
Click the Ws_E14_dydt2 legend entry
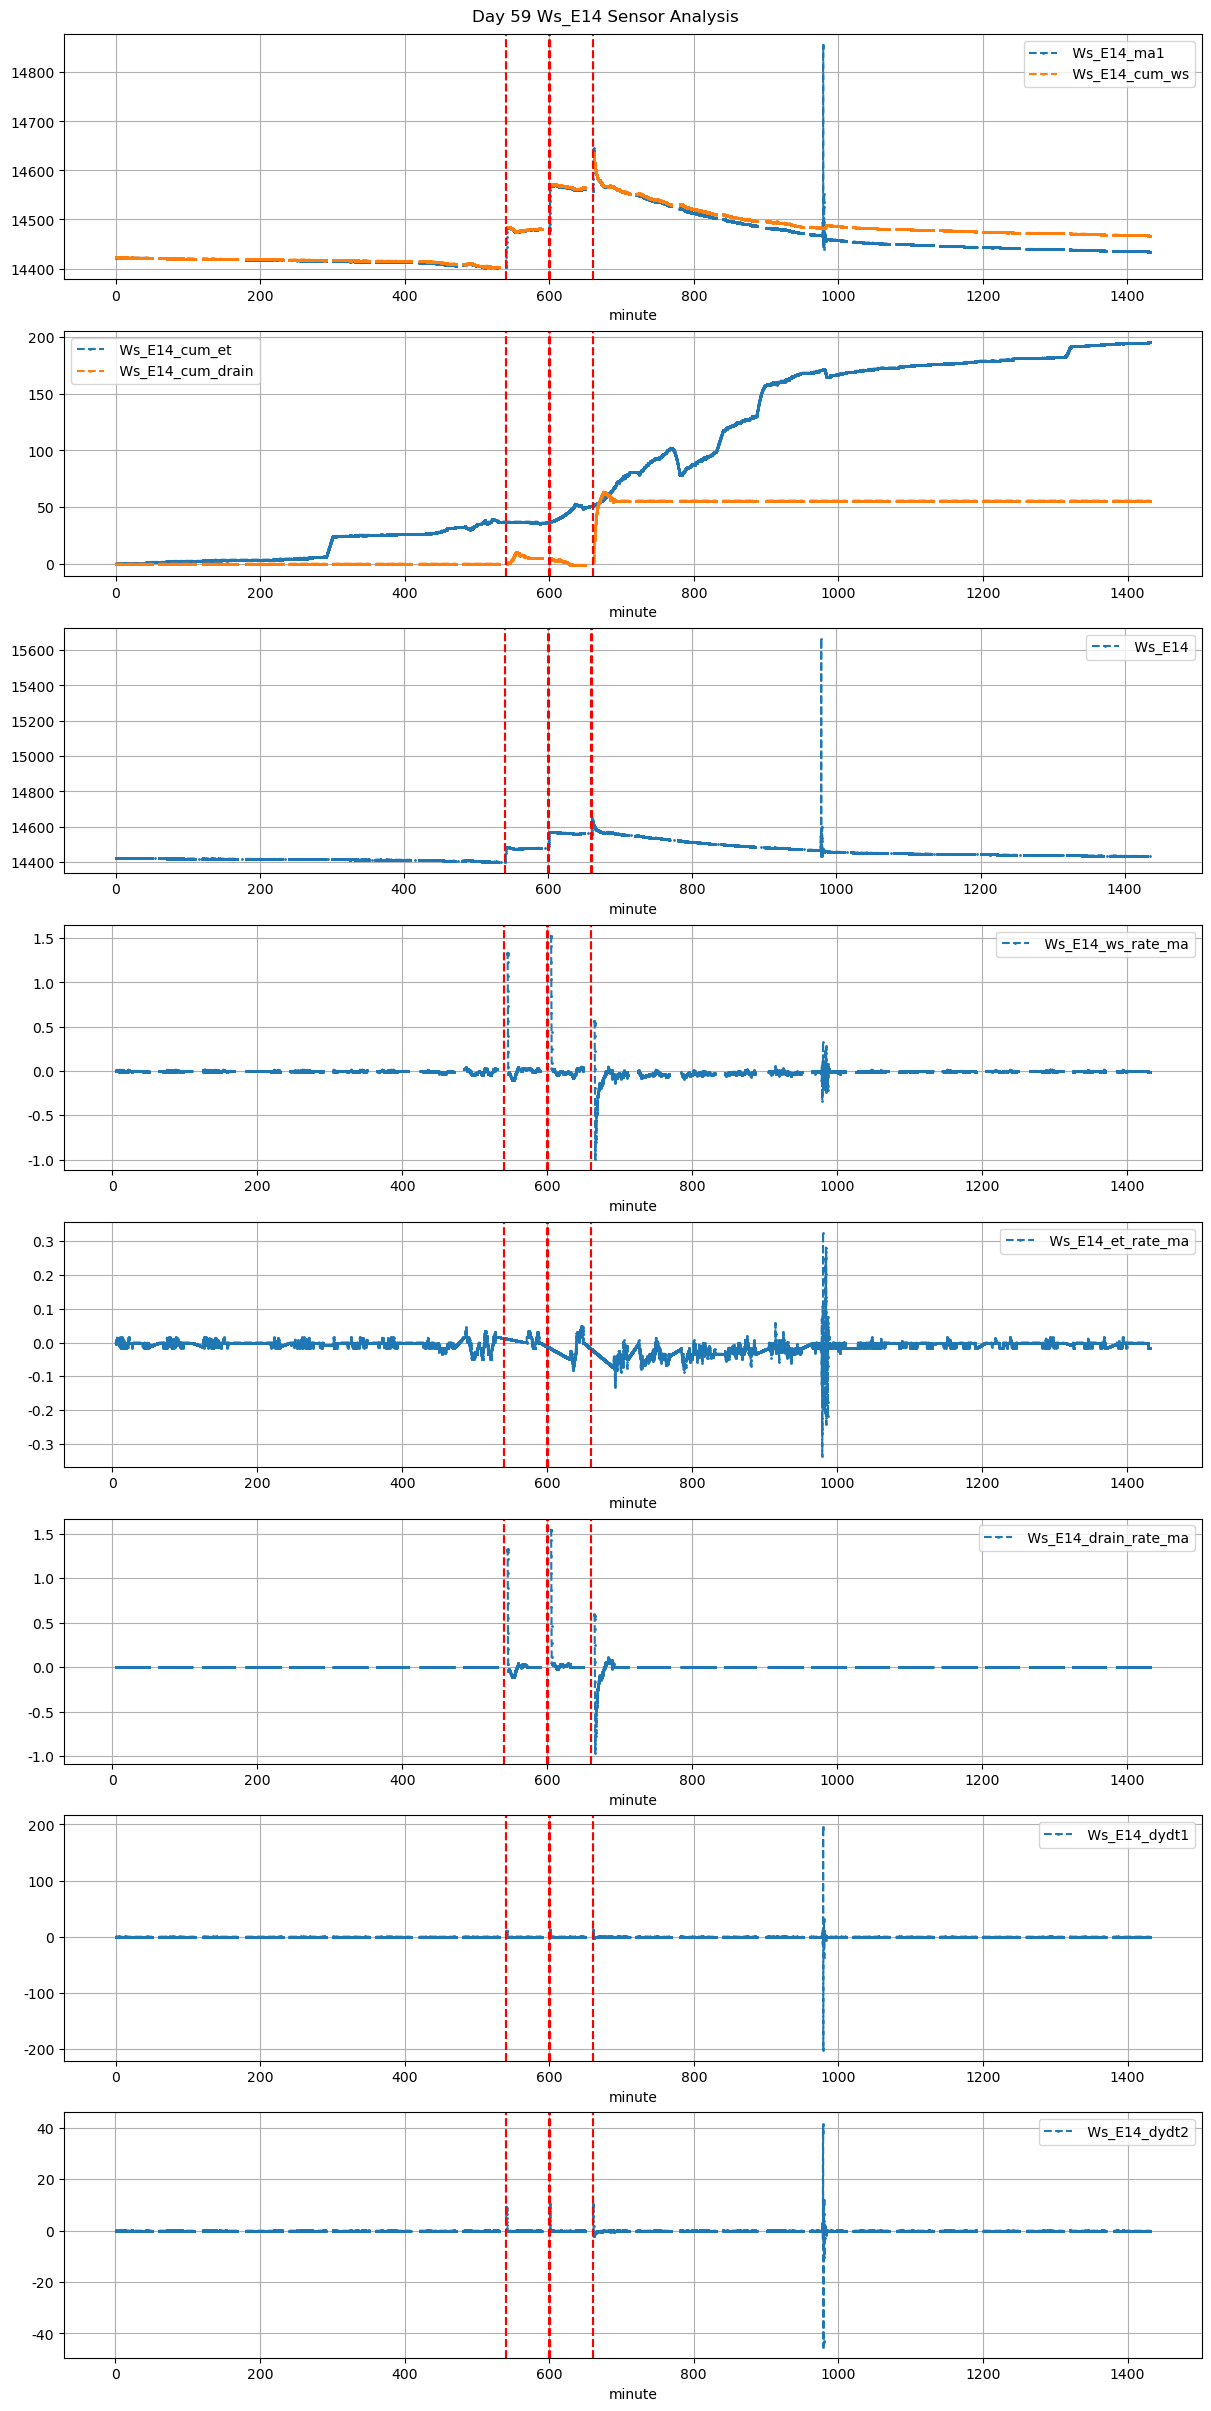[1137, 2132]
